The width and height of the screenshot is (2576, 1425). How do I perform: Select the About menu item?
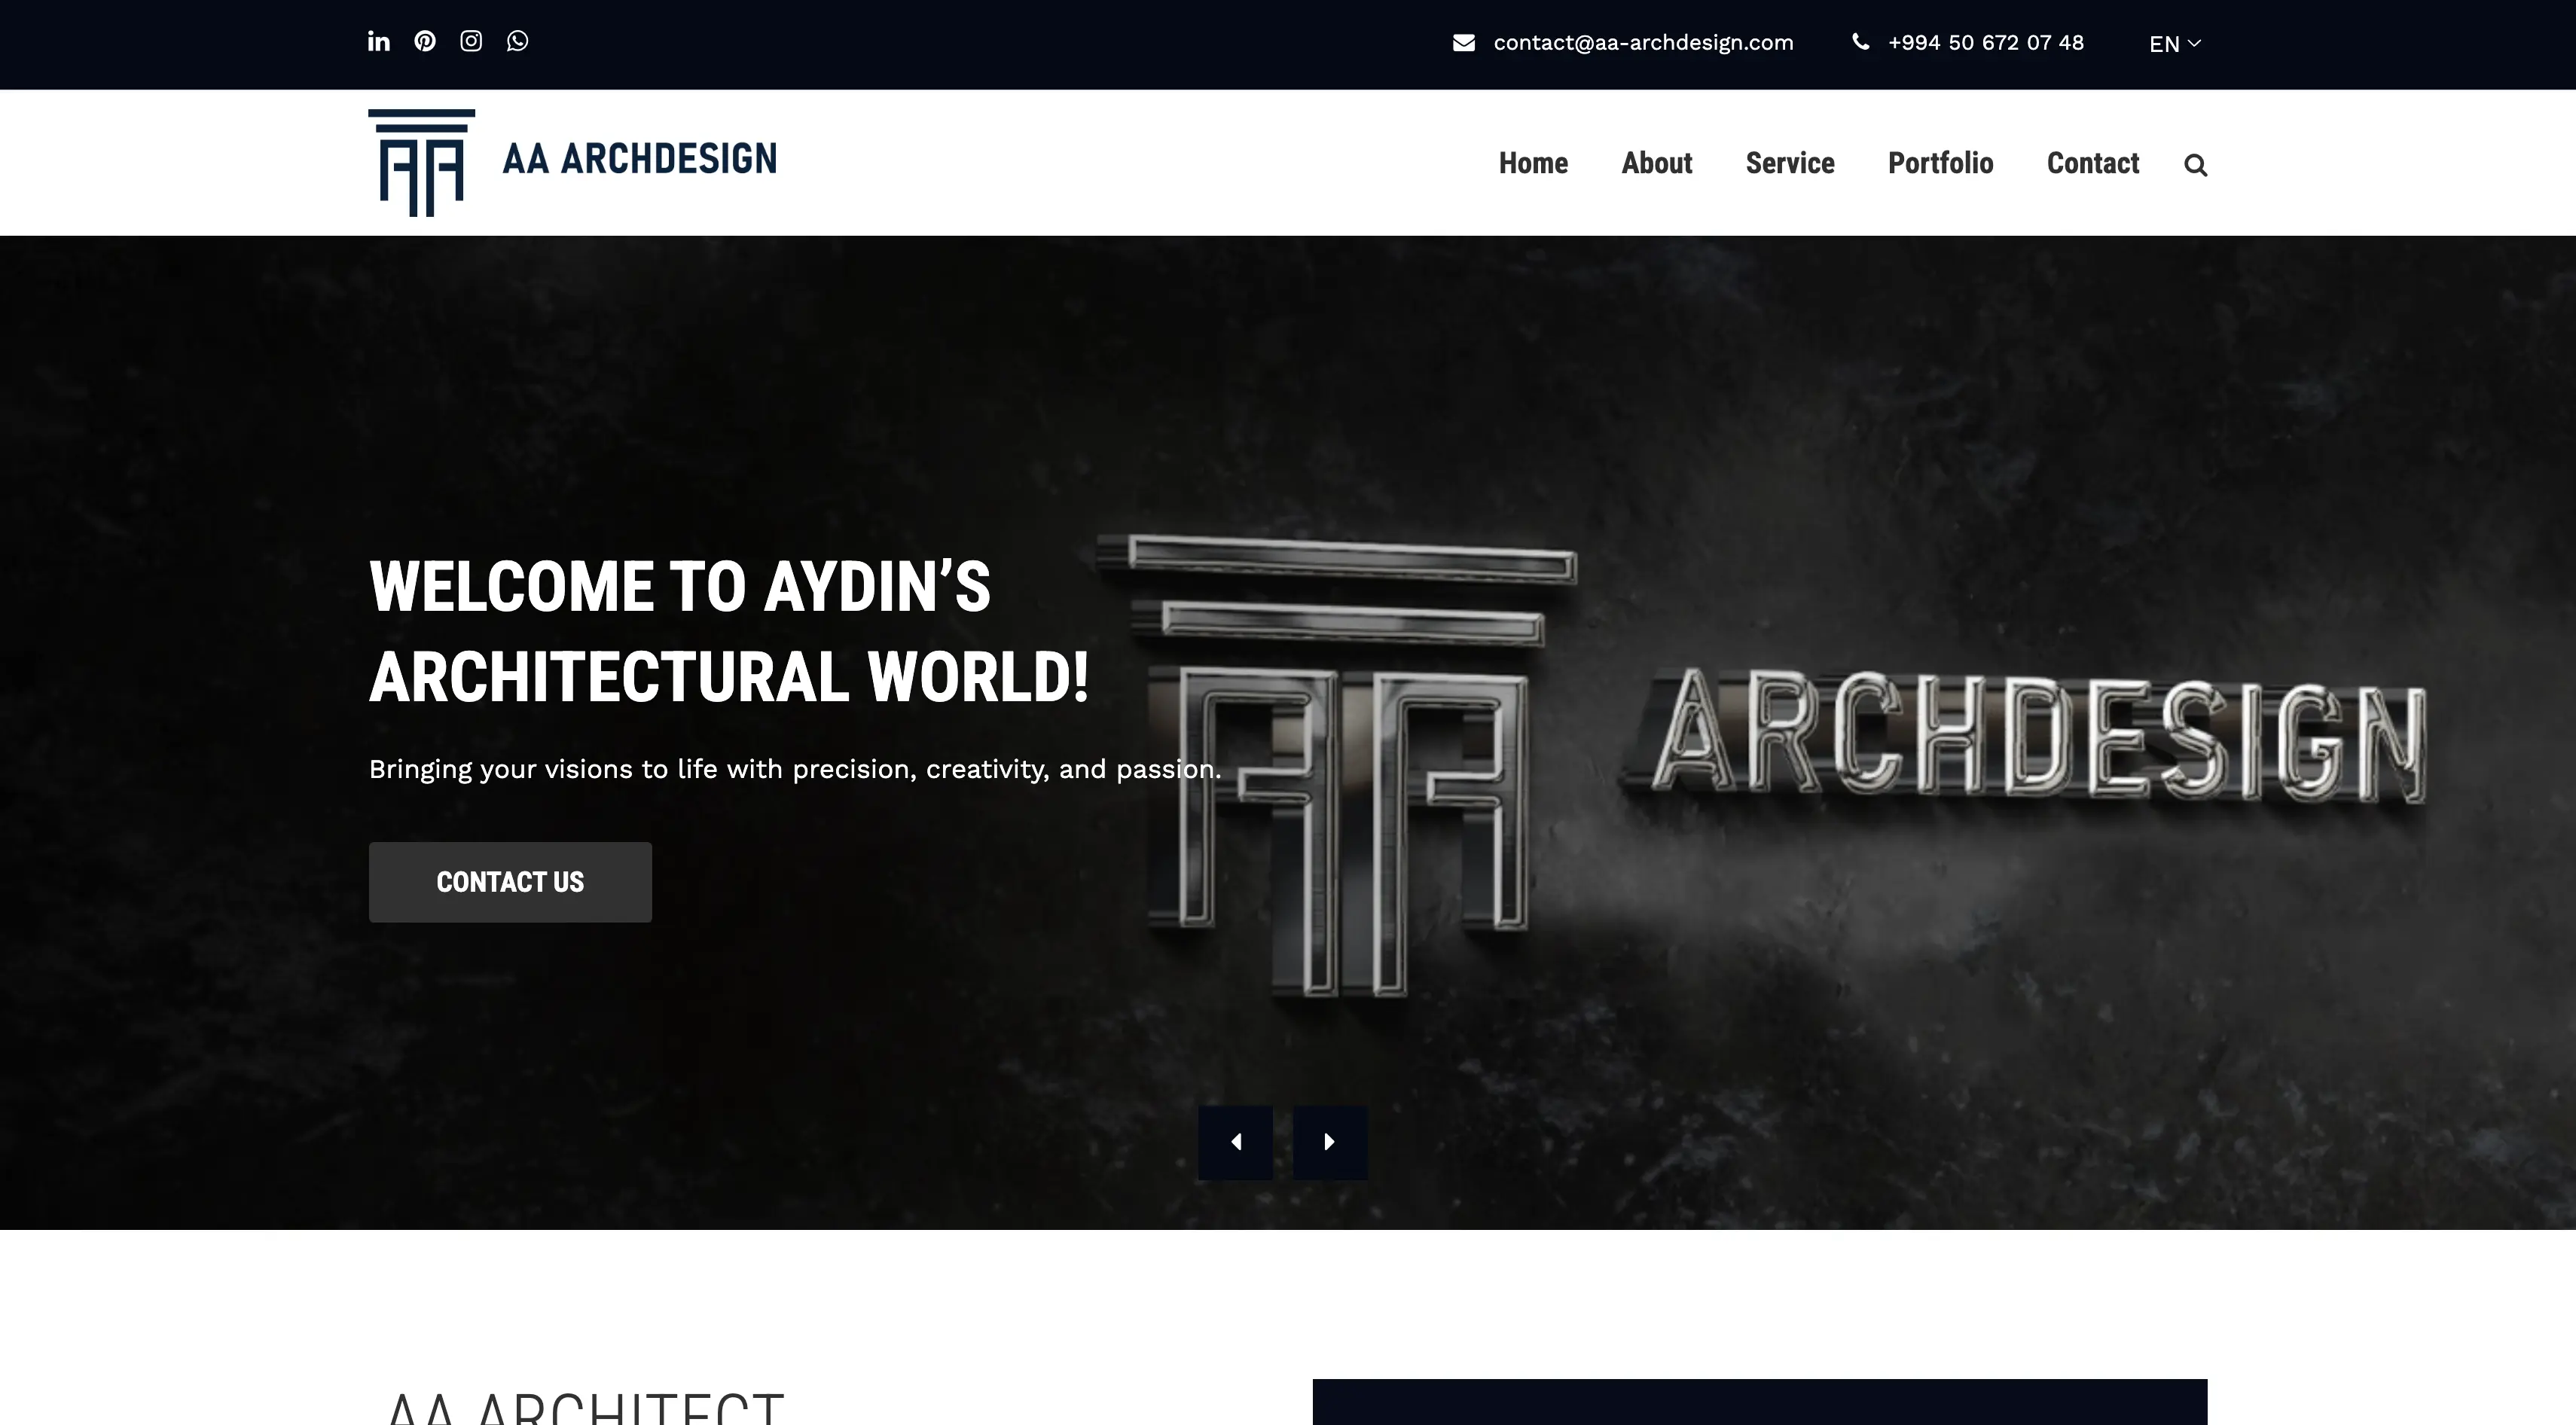coord(1656,163)
